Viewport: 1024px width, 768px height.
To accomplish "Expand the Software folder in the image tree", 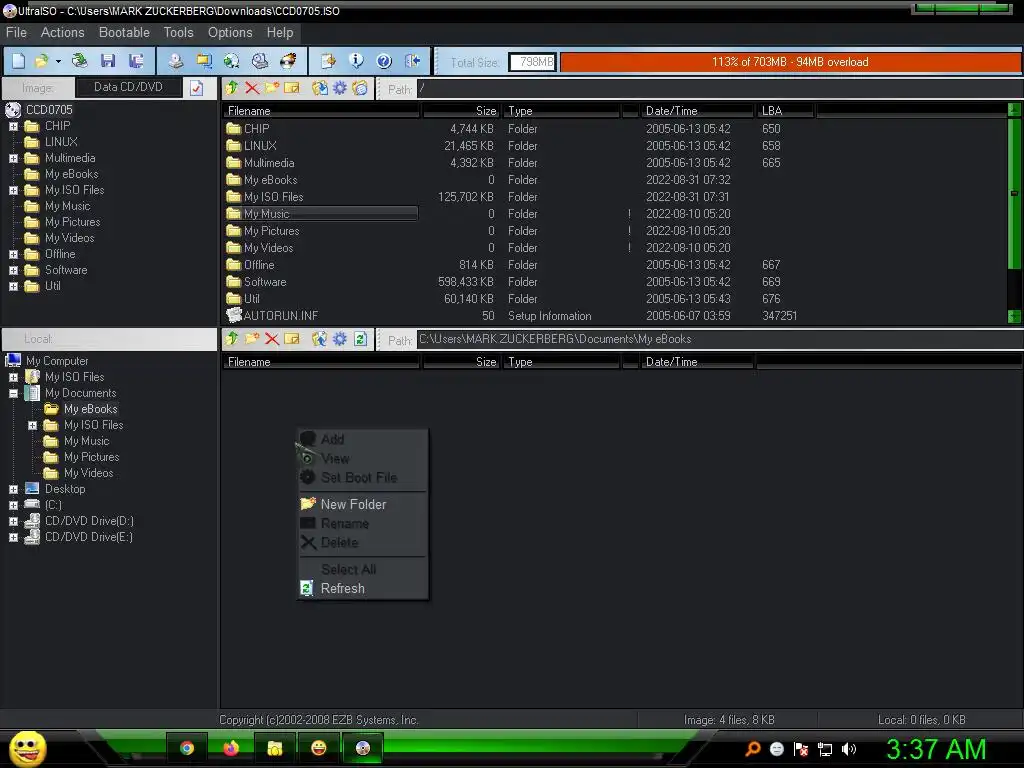I will 13,270.
